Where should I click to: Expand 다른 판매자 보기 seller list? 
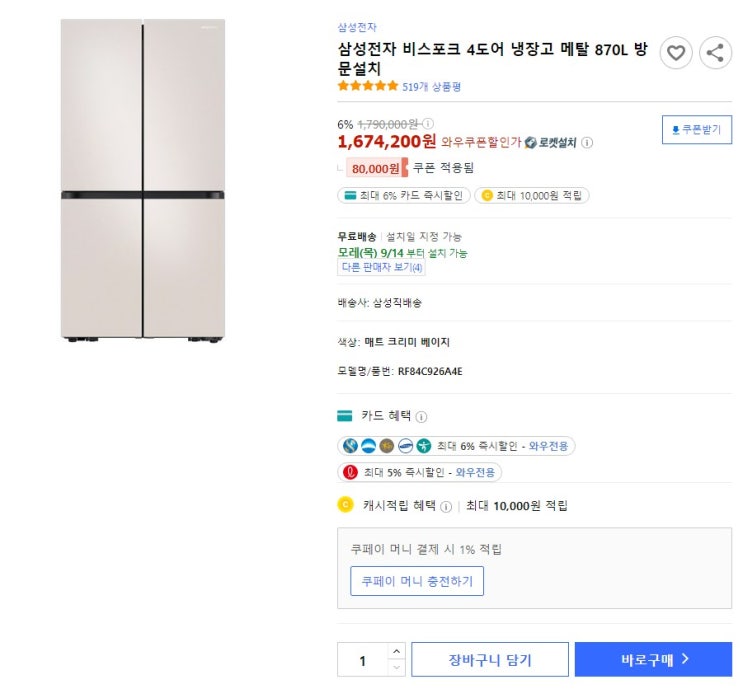(x=382, y=268)
